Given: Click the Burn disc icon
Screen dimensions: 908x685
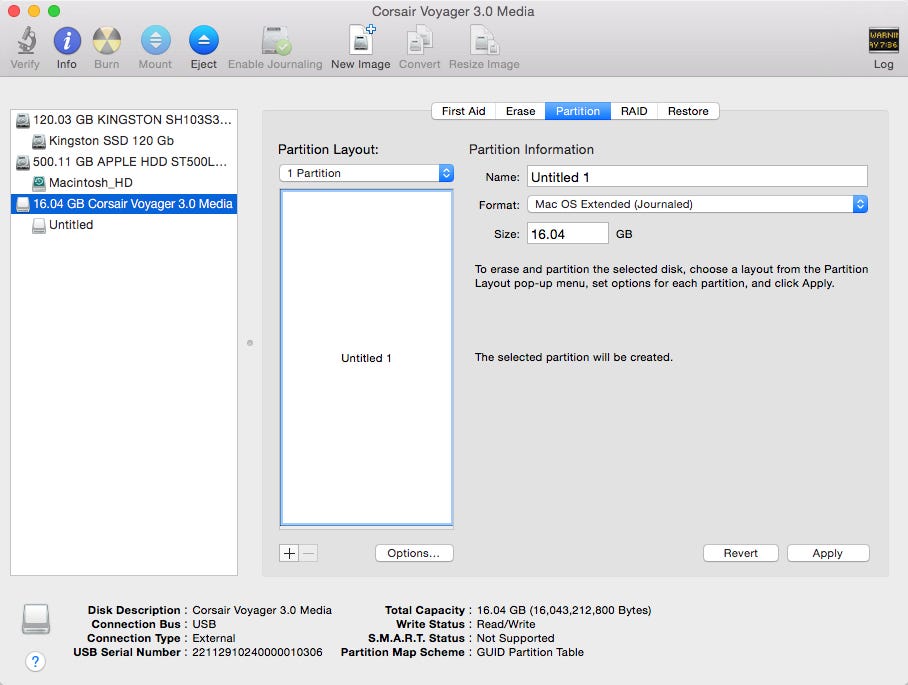Looking at the screenshot, I should pos(107,41).
